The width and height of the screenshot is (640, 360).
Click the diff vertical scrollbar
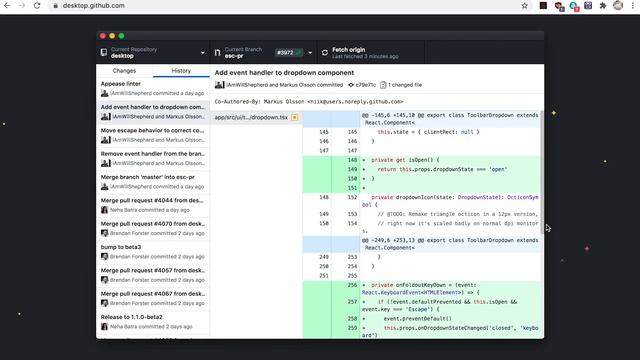(x=542, y=171)
